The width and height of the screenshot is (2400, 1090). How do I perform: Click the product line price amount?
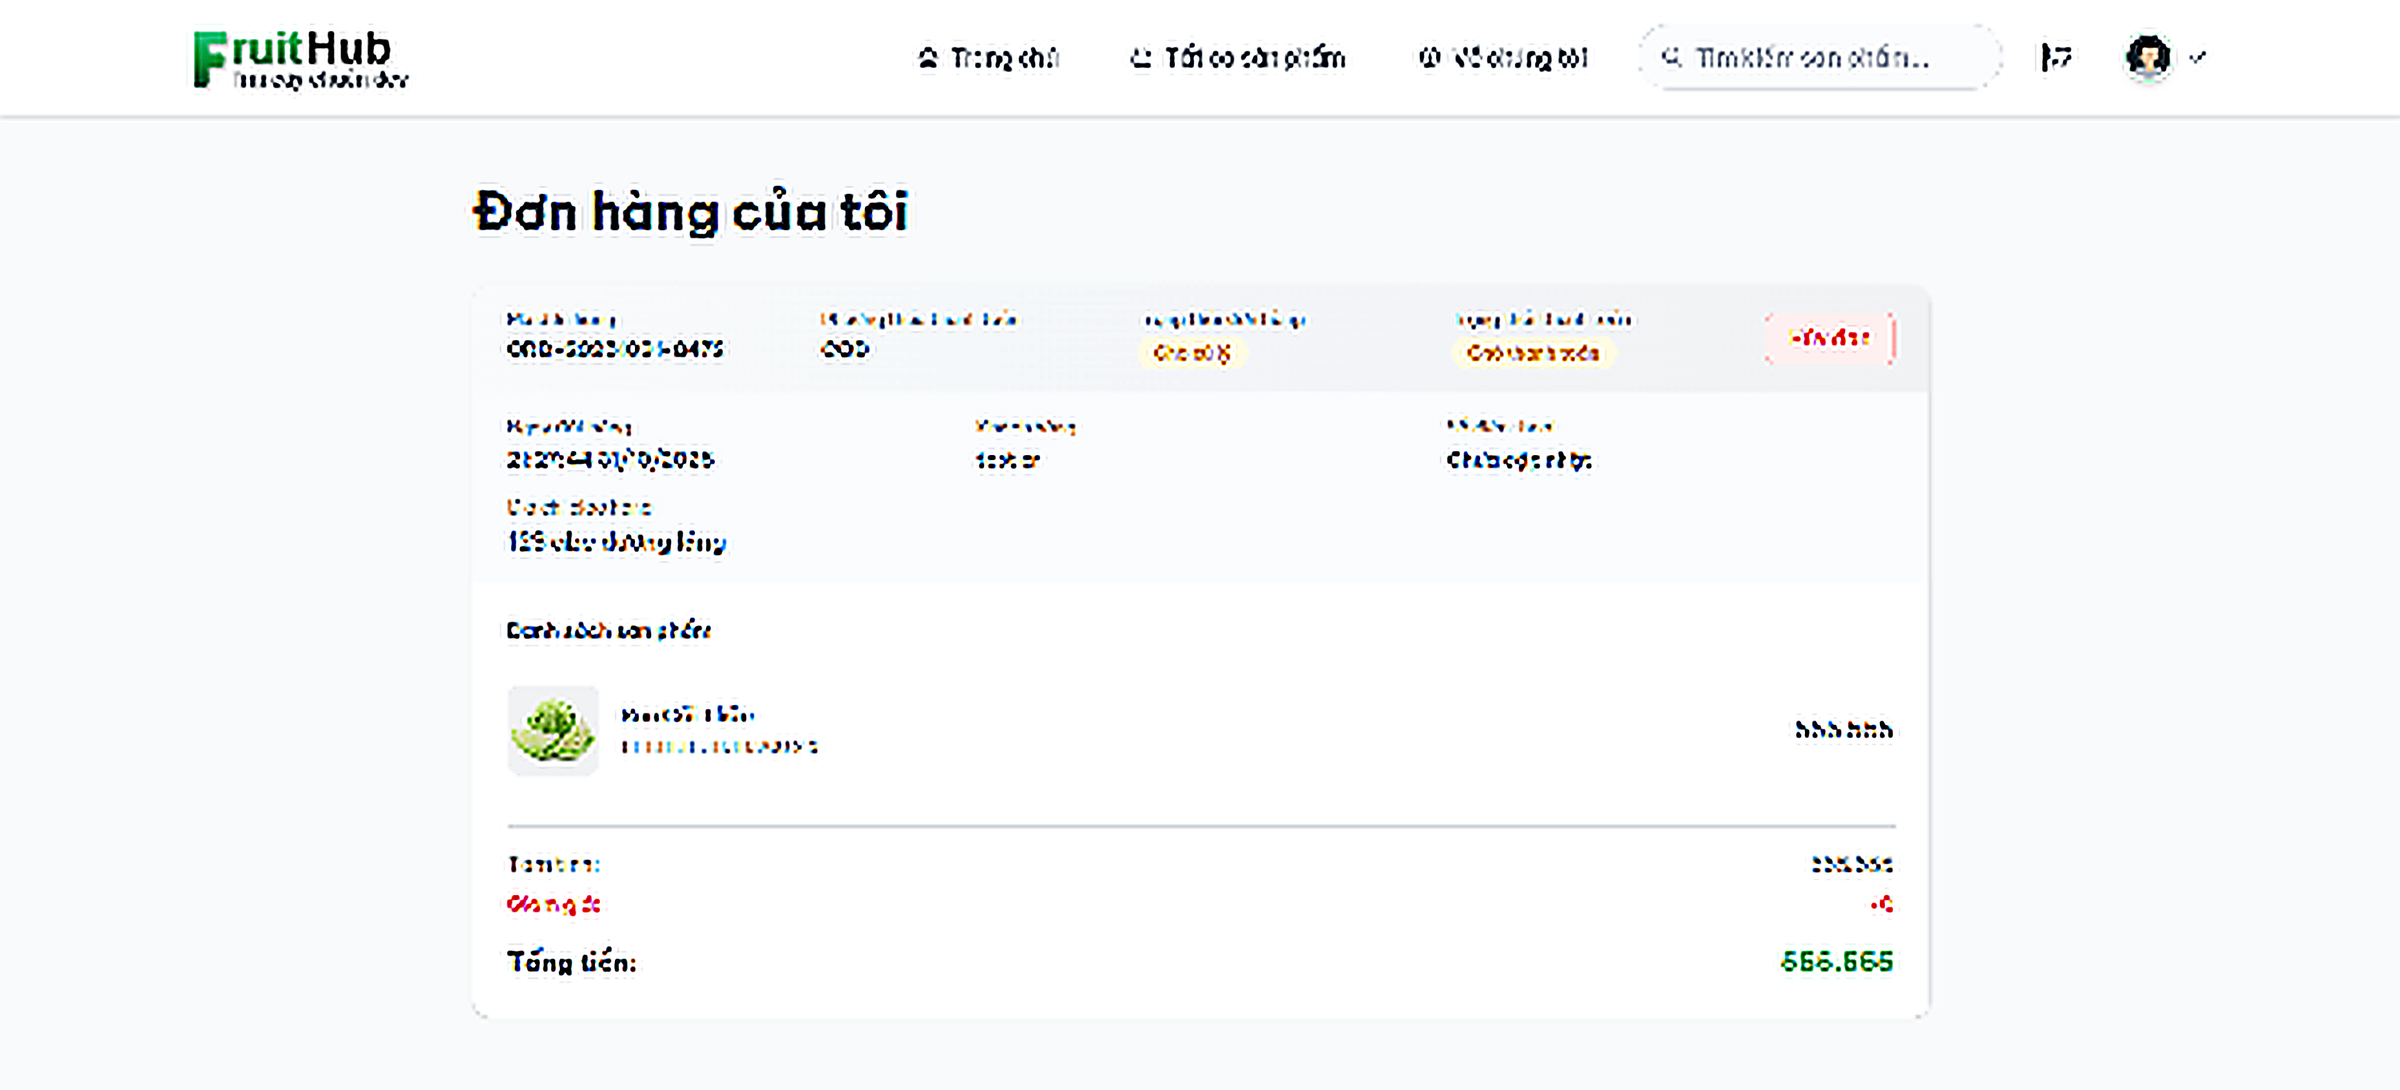1844,730
